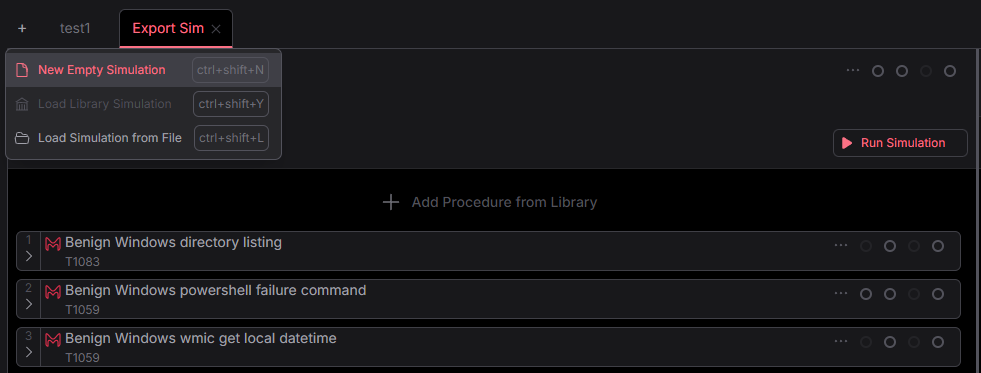Expand the Benign Windows powershell failure command row
The height and width of the screenshot is (373, 981).
click(x=28, y=304)
